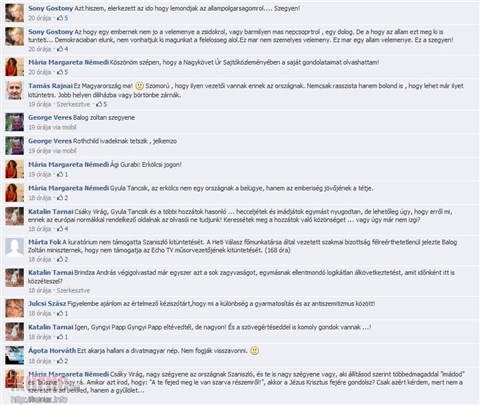
Task: Click the Szerkesztve label on Tamás Rajnai's comment
Action: click(73, 104)
